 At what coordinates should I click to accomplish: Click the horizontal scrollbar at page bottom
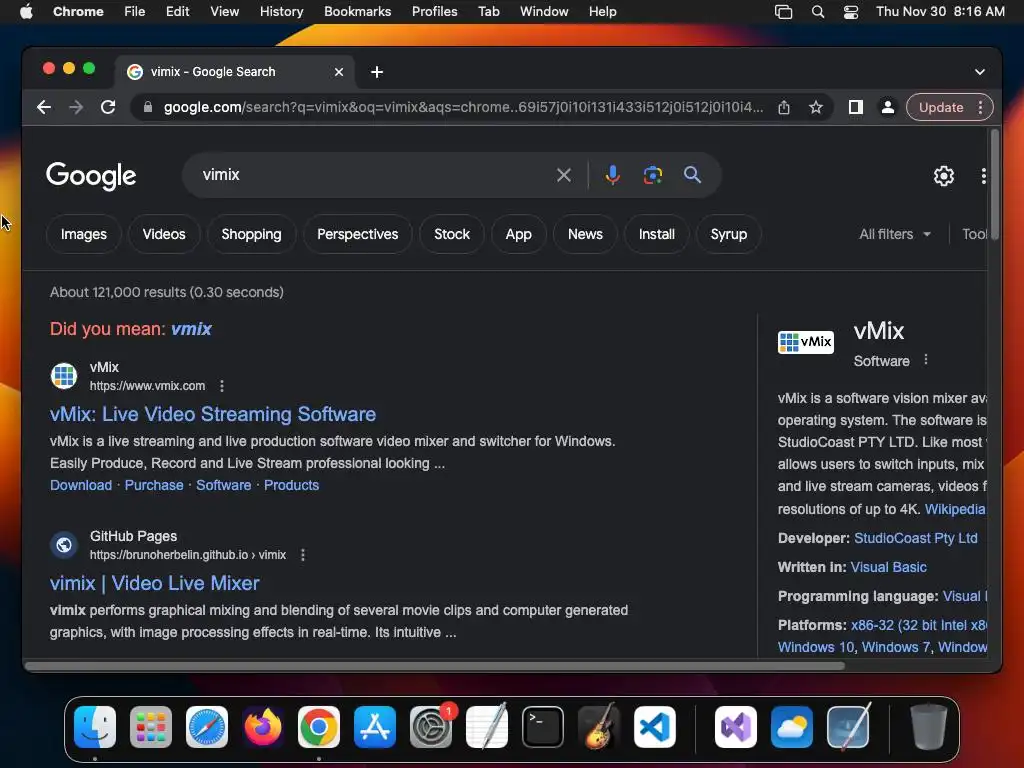pyautogui.click(x=434, y=666)
